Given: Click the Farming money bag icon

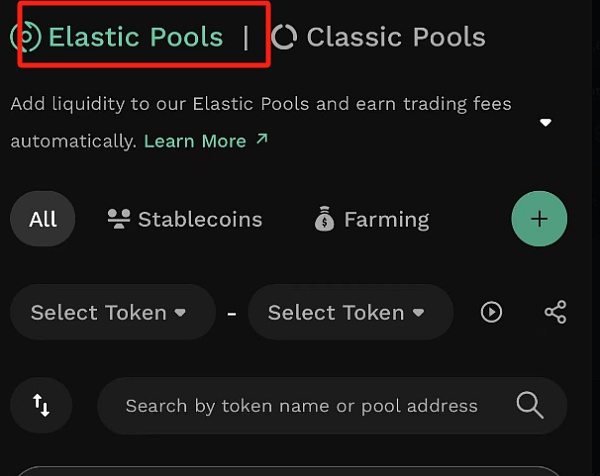Looking at the screenshot, I should (x=324, y=219).
